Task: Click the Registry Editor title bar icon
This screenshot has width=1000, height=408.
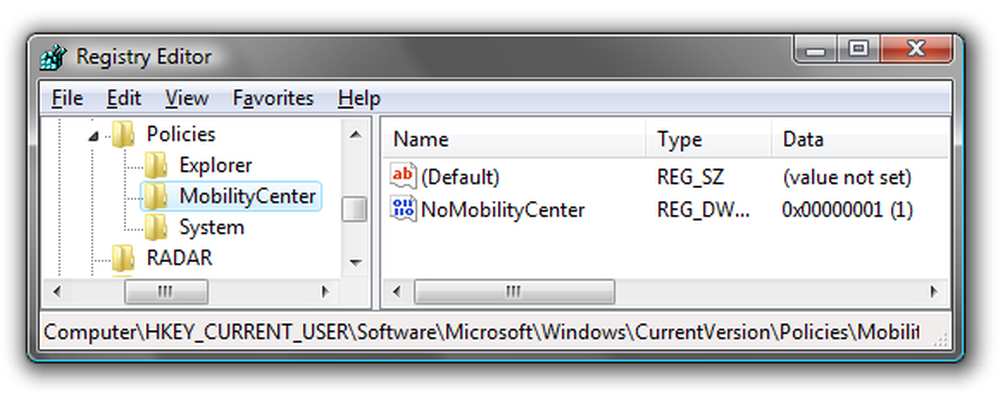Action: (x=54, y=58)
